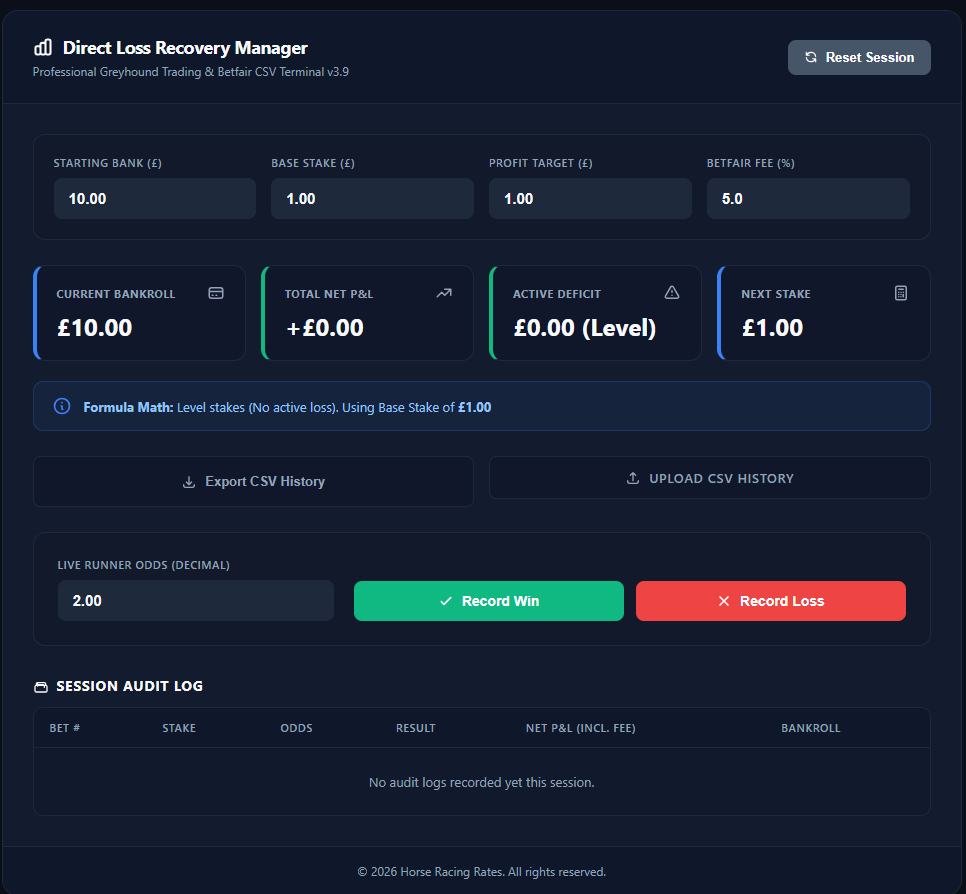Viewport: 966px width, 894px height.
Task: Click the refresh icon in Reset Session
Action: point(811,57)
